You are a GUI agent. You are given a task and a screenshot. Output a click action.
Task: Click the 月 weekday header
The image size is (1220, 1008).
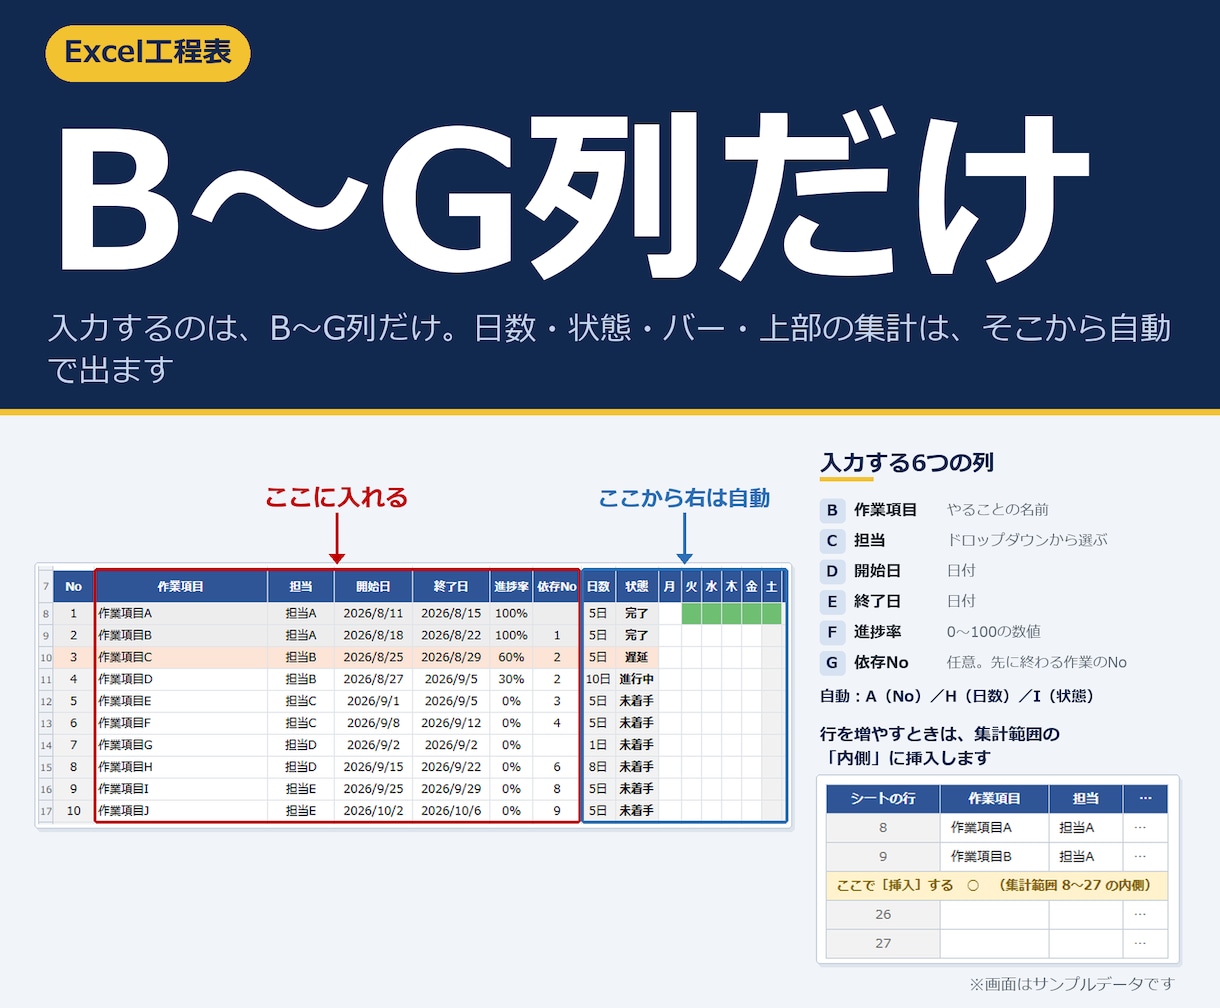pyautogui.click(x=670, y=587)
